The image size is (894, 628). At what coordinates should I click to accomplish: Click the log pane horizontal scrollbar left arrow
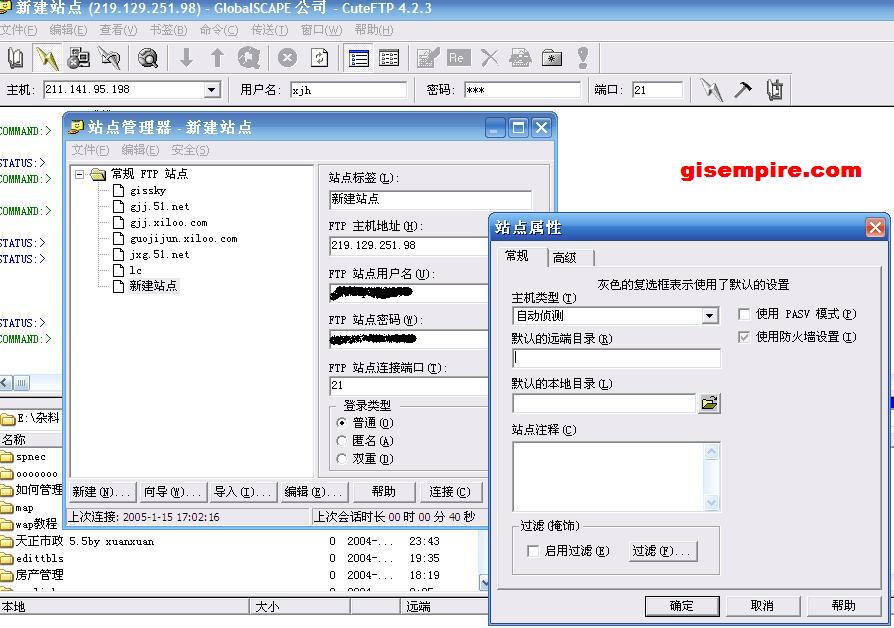point(6,383)
